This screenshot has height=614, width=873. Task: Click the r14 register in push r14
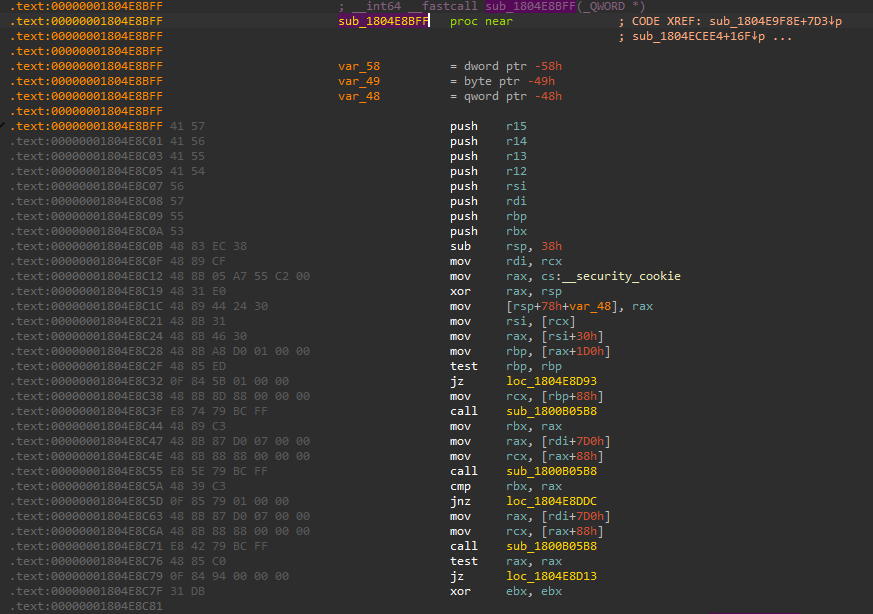click(x=517, y=141)
